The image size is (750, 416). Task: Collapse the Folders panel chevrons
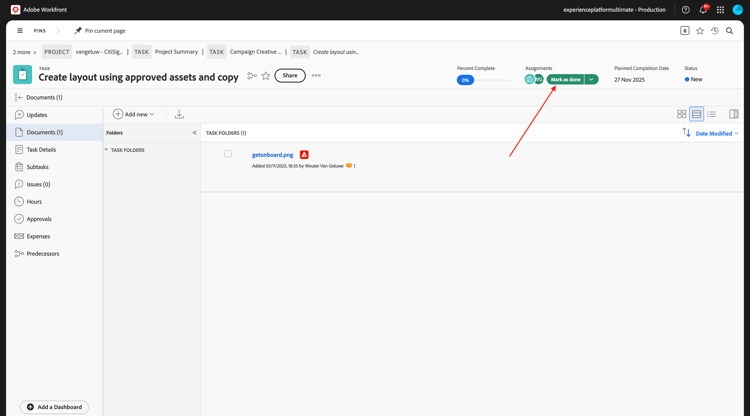pos(194,132)
